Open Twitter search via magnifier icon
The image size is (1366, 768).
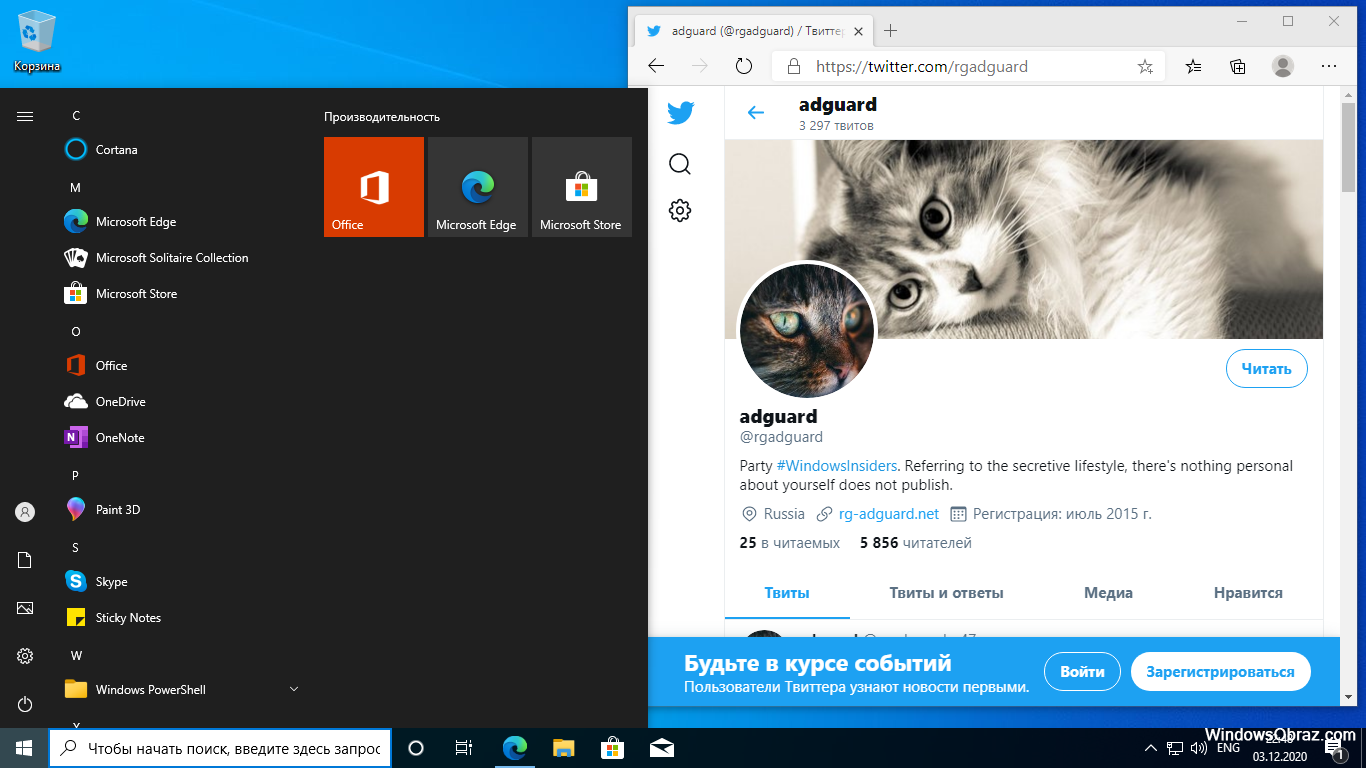[680, 164]
